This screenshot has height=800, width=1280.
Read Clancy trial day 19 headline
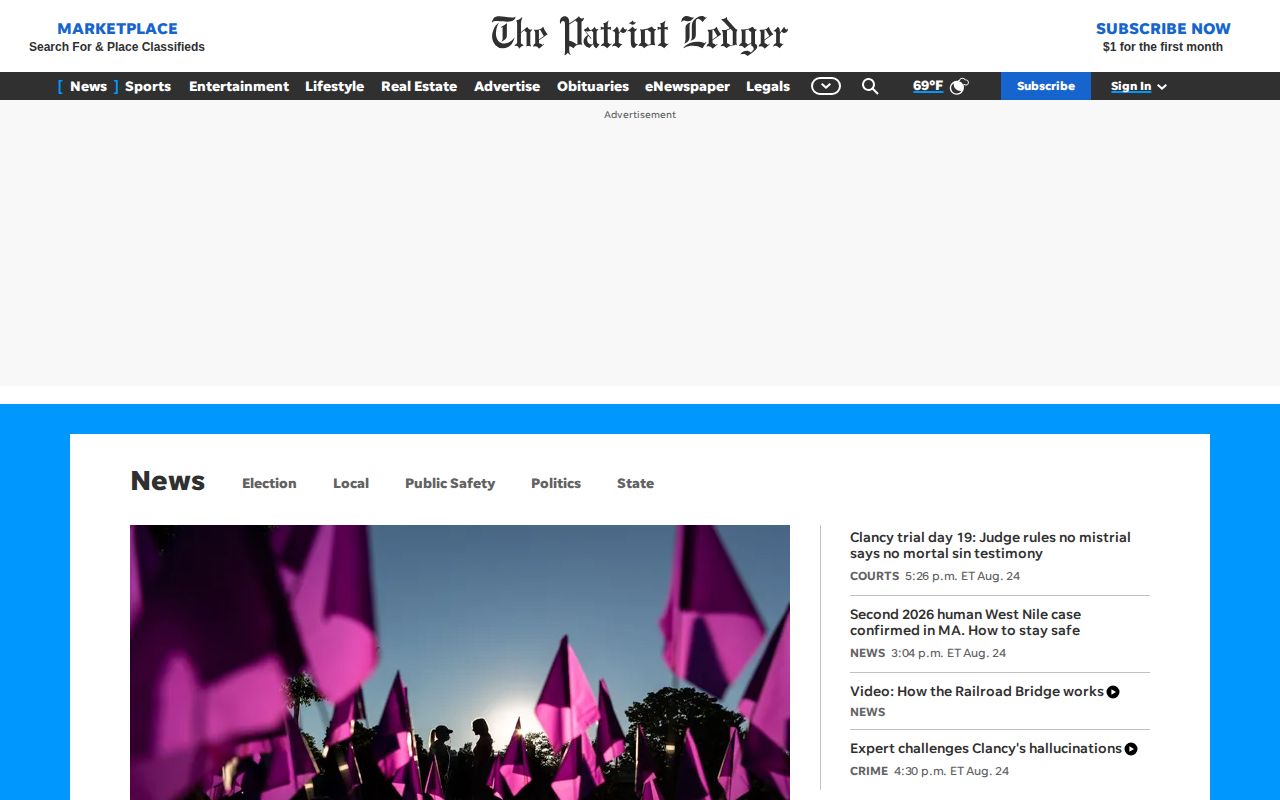[990, 545]
